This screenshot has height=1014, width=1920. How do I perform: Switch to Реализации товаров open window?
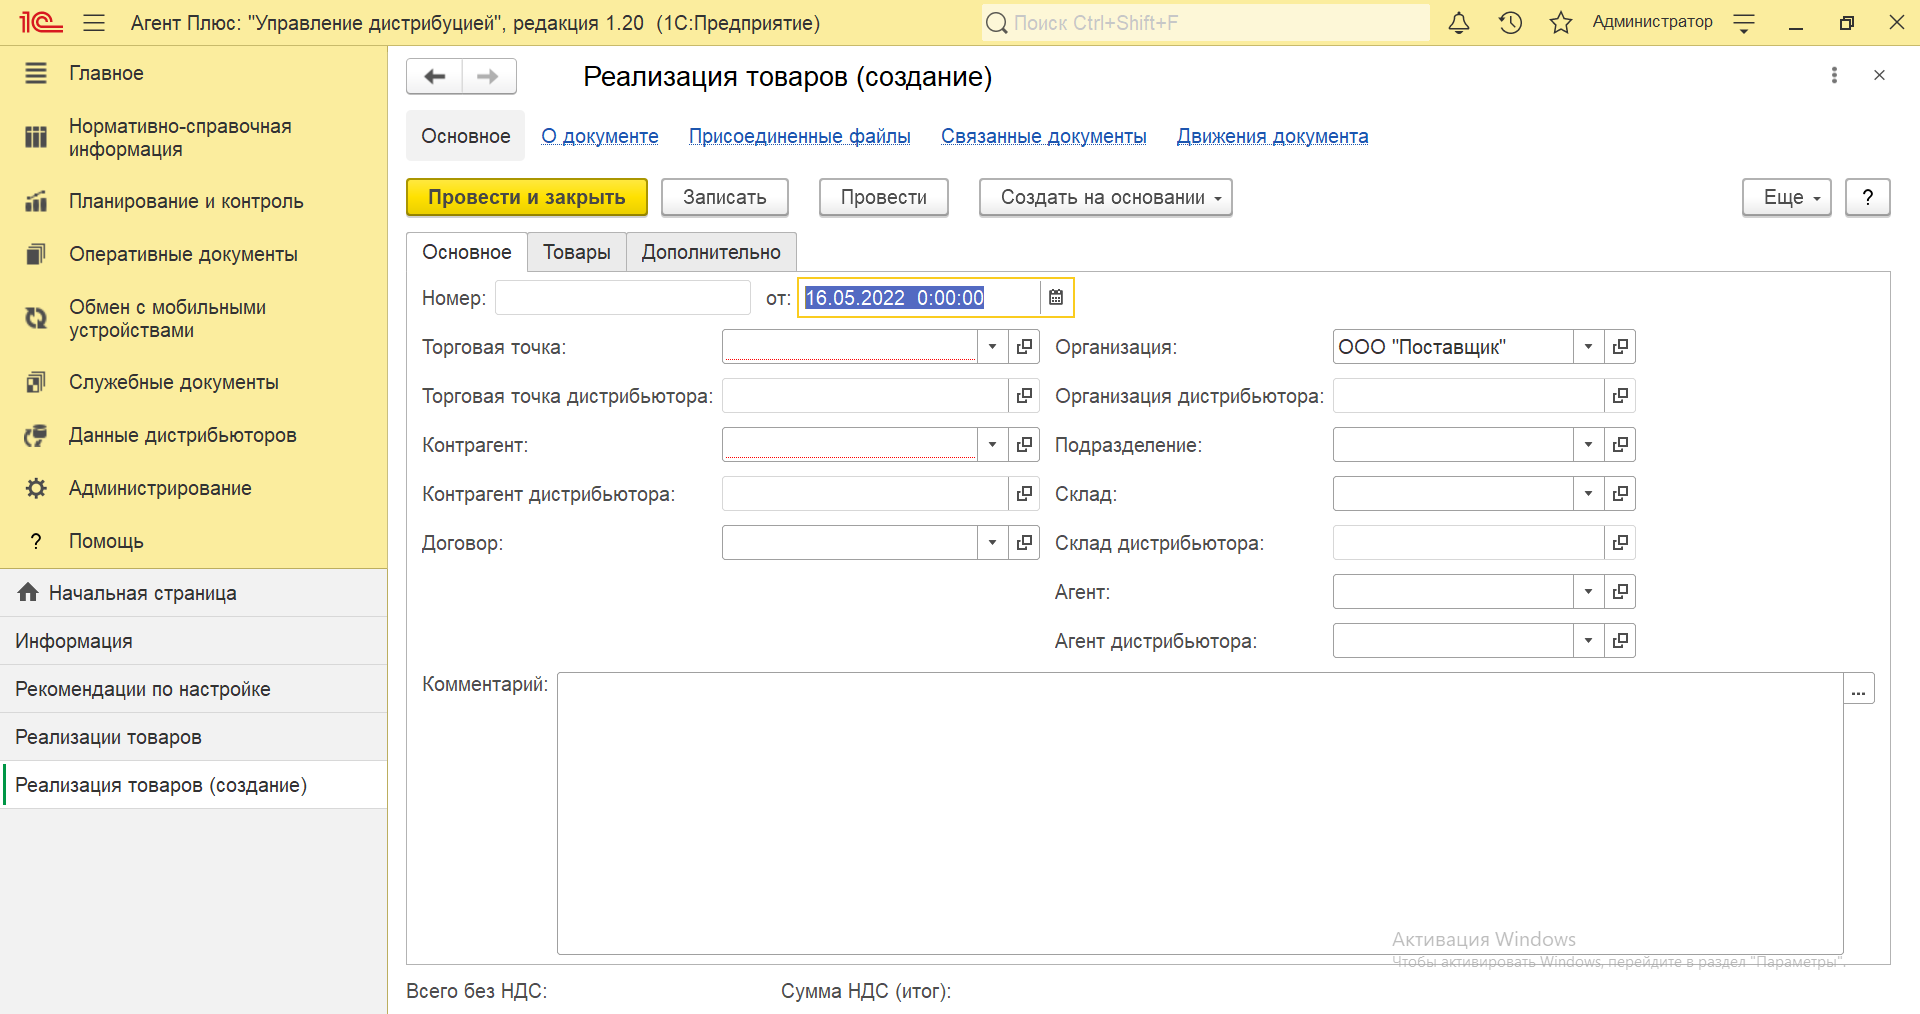194,737
